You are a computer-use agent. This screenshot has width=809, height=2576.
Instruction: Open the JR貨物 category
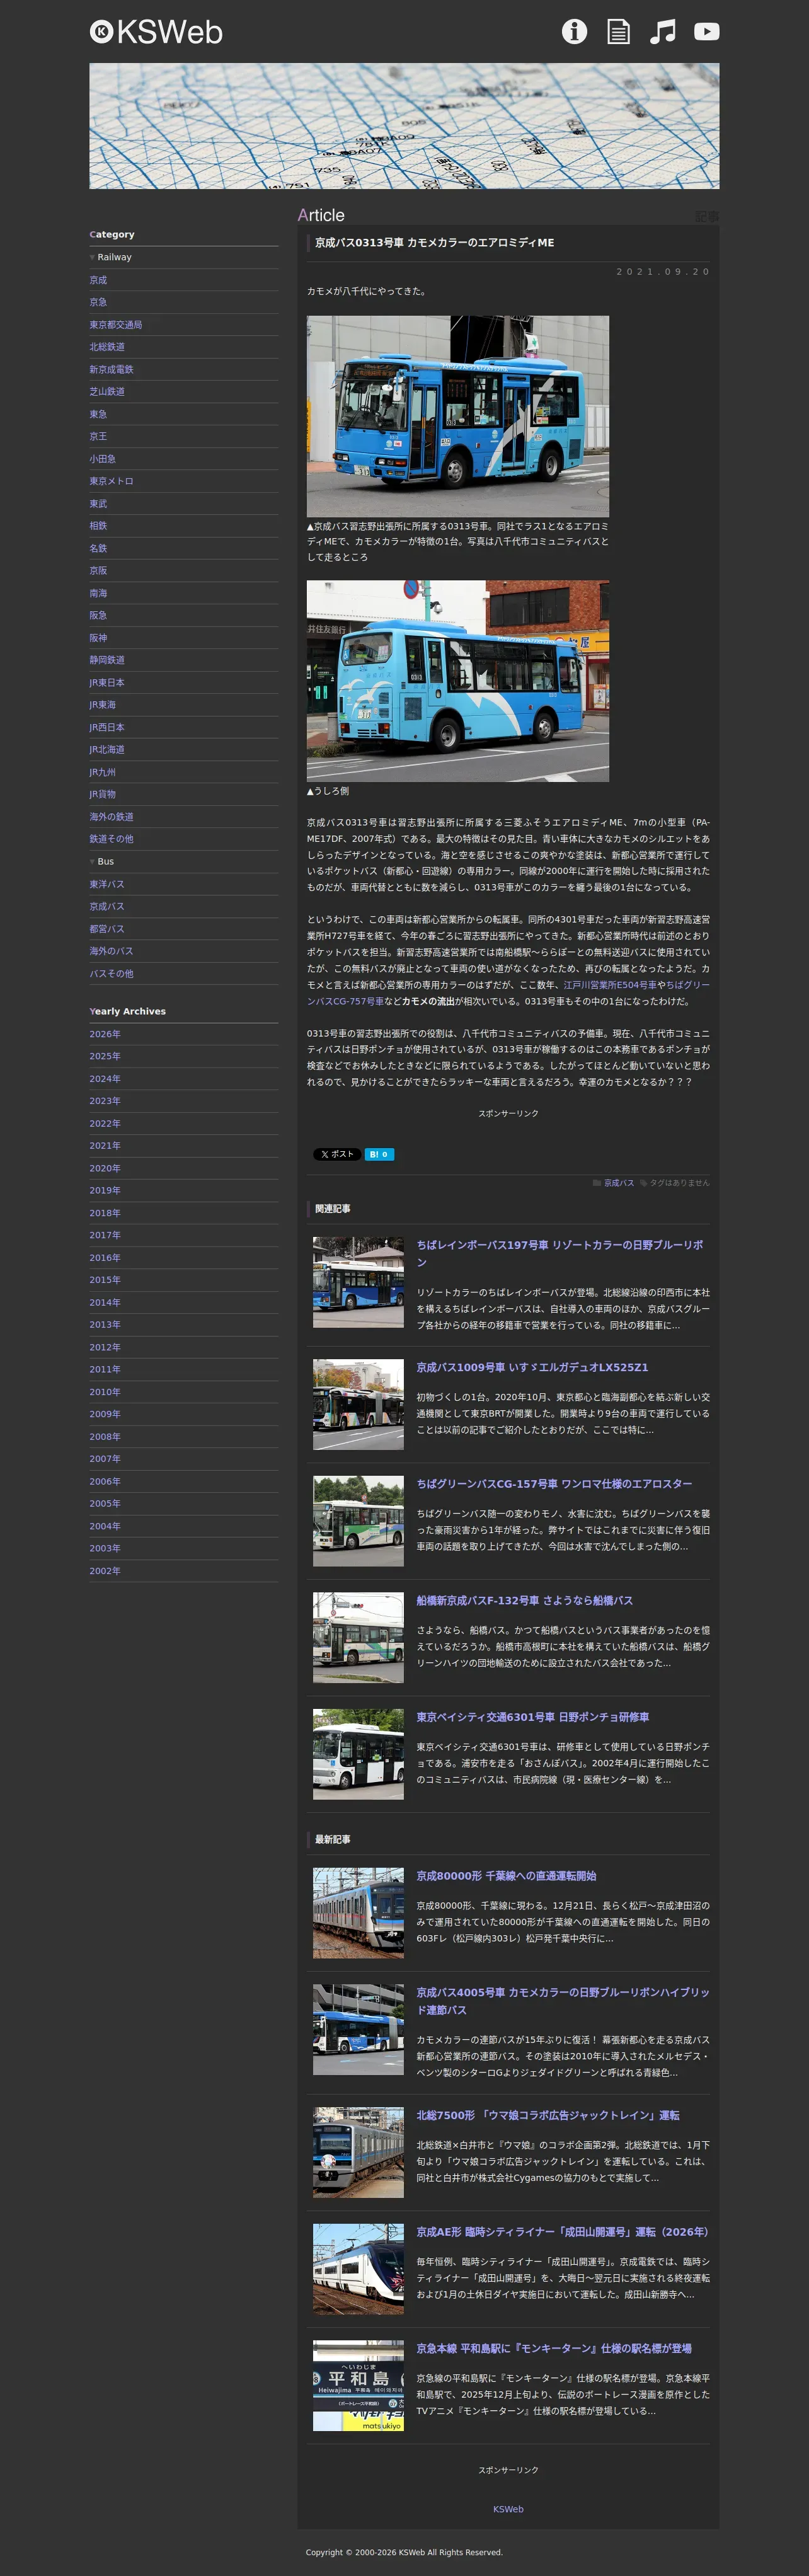click(102, 794)
